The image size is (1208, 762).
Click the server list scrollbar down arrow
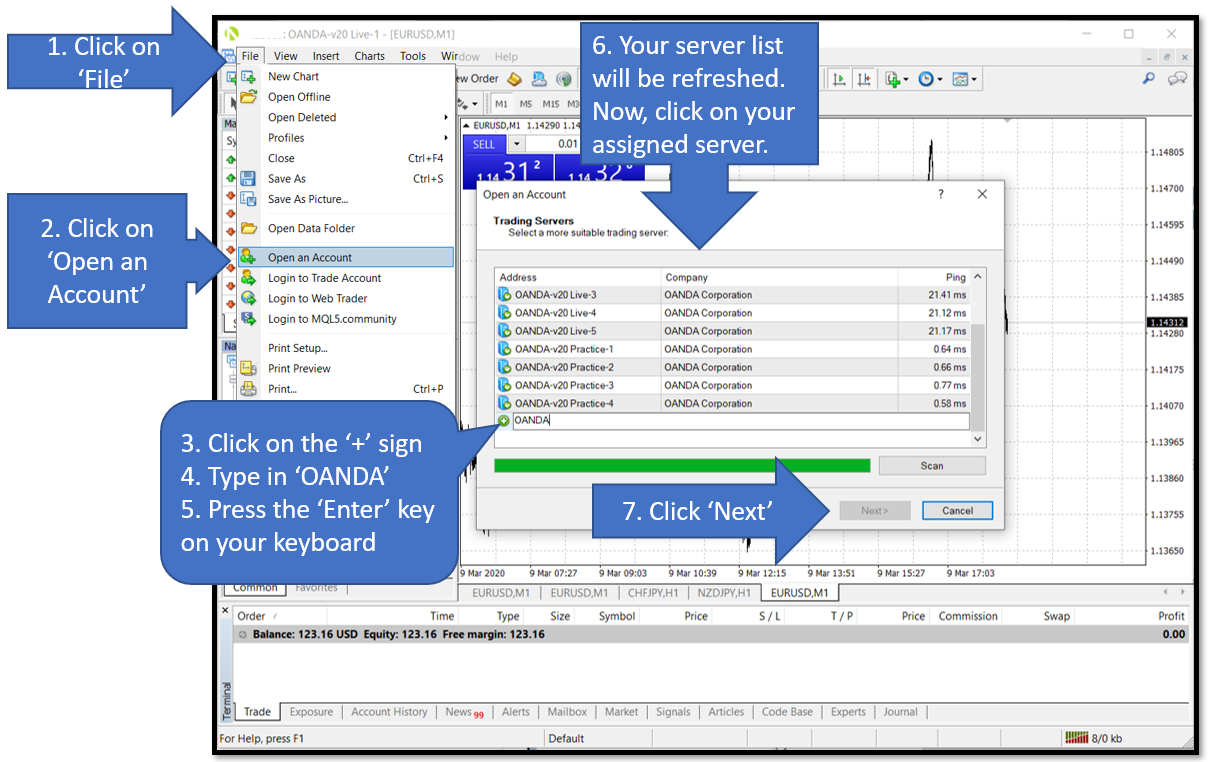tap(978, 439)
